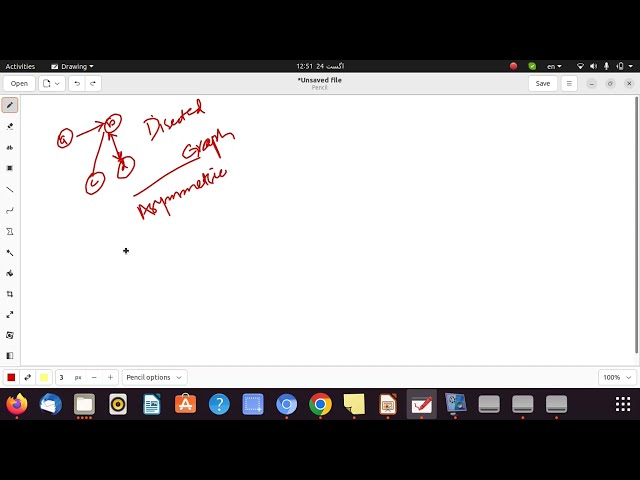
Task: Open Chromium browser from the dock
Action: click(287, 404)
